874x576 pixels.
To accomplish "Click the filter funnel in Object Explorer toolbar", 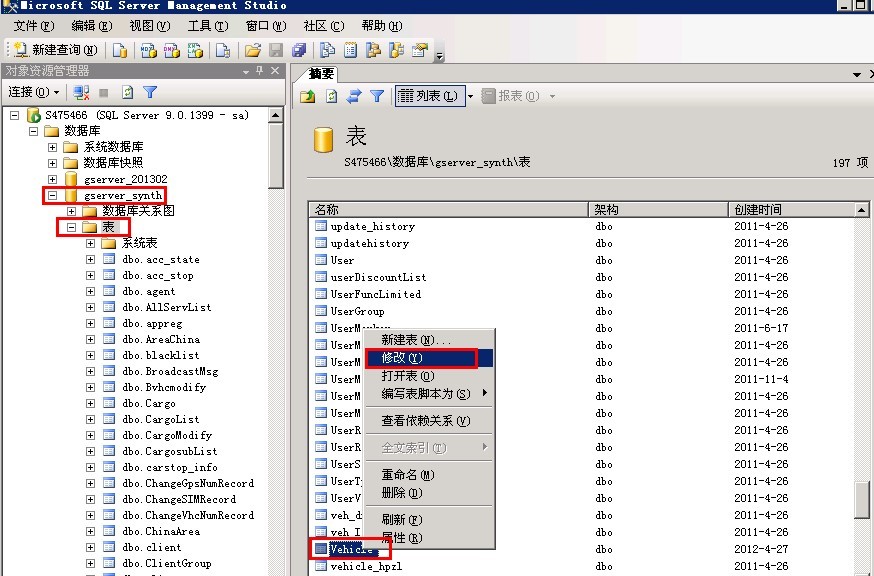I will [150, 92].
